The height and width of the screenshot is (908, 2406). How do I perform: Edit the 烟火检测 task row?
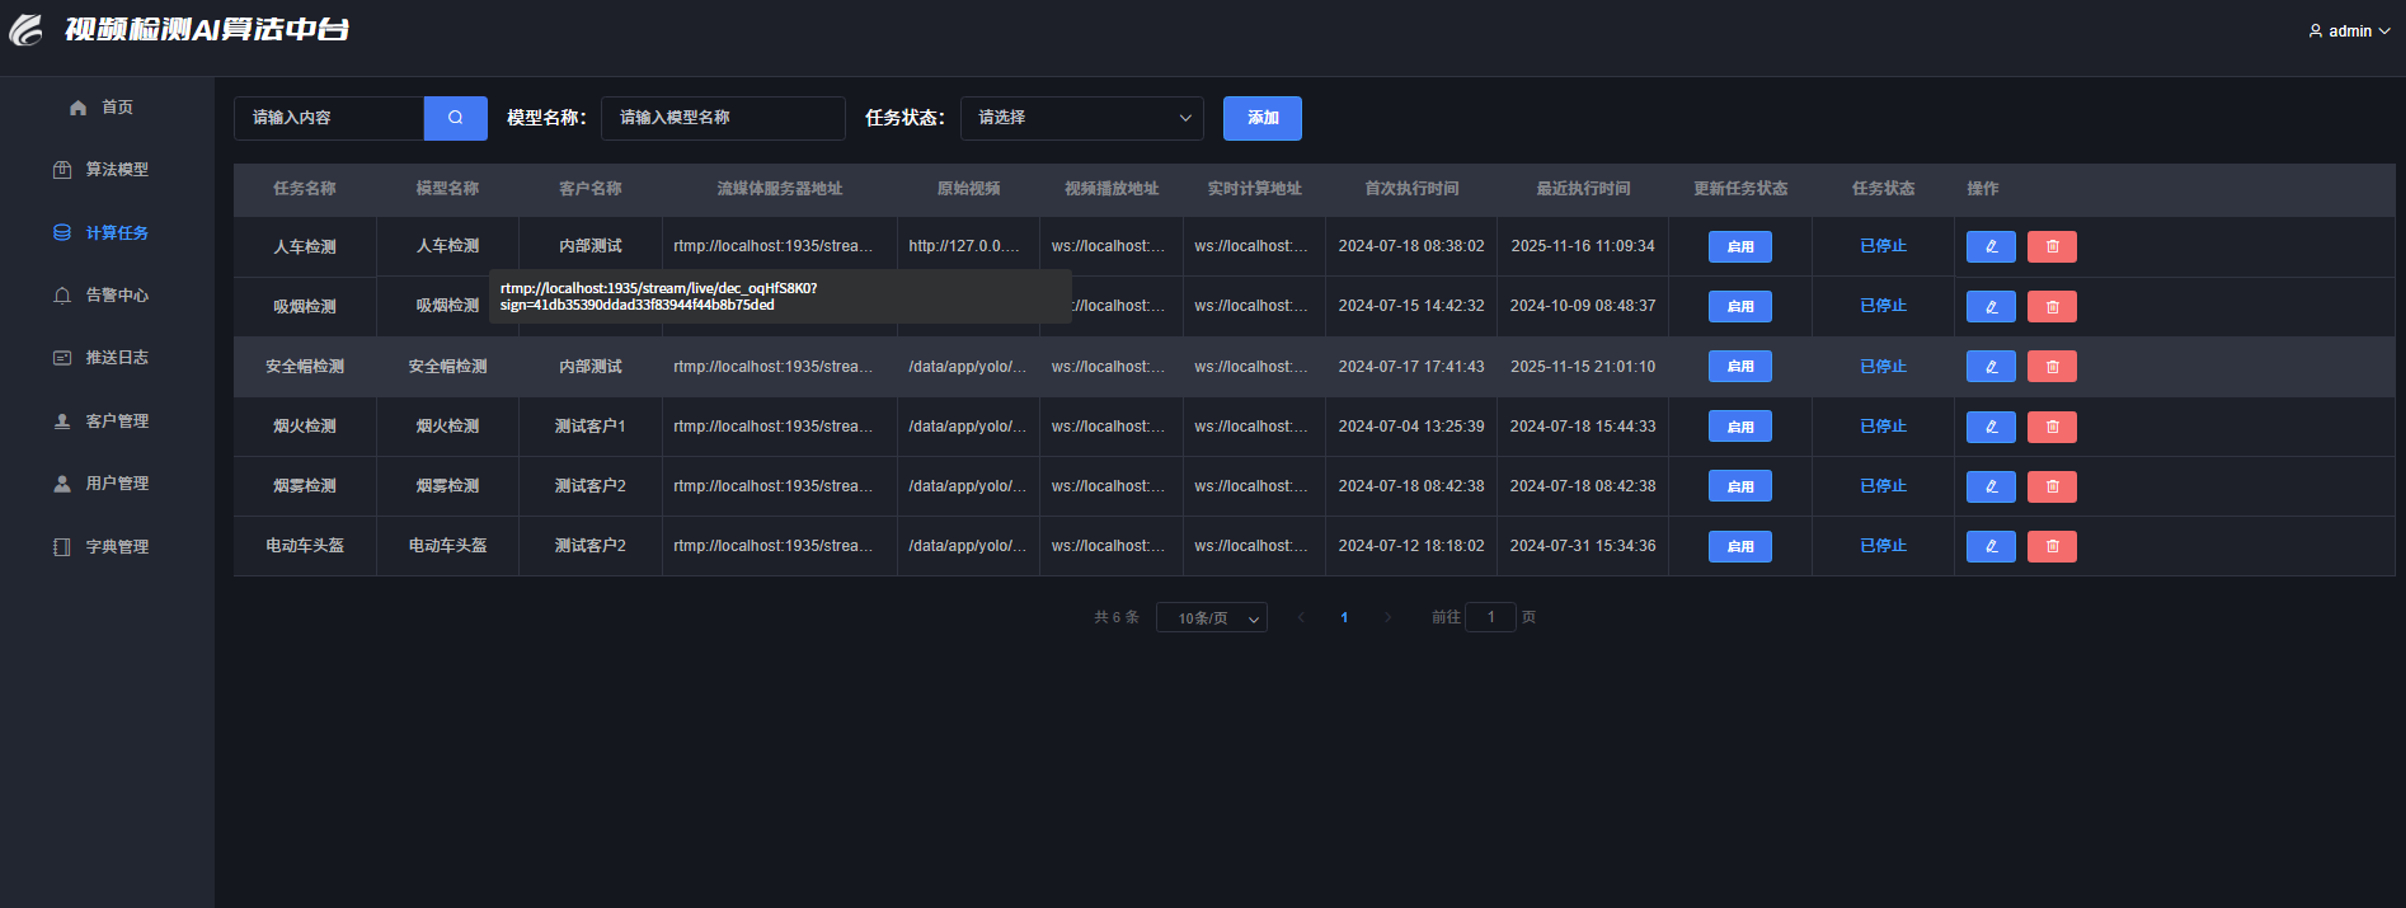tap(1990, 426)
